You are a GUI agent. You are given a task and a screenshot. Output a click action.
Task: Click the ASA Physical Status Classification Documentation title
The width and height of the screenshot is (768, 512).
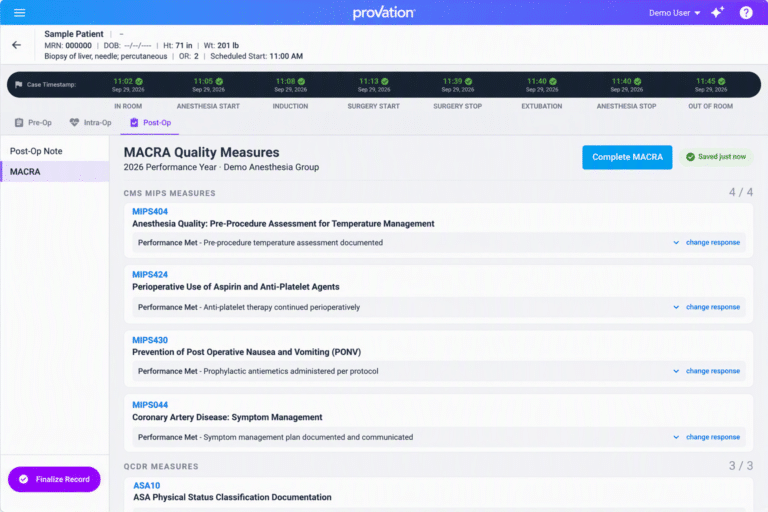[x=232, y=497]
